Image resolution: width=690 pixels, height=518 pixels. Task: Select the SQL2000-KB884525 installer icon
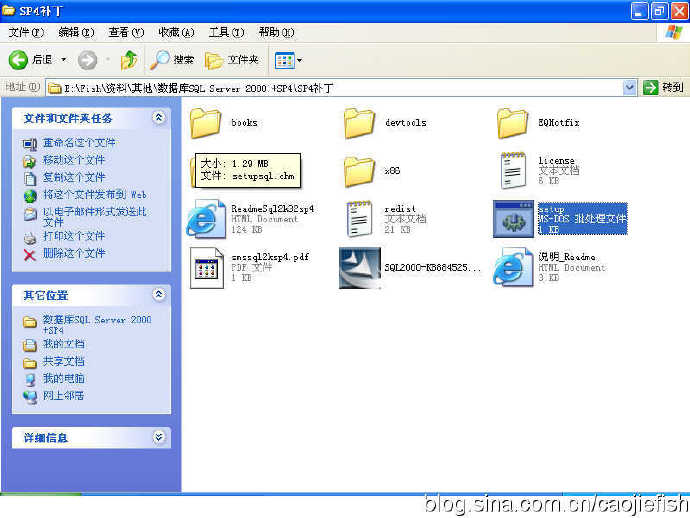tap(360, 268)
